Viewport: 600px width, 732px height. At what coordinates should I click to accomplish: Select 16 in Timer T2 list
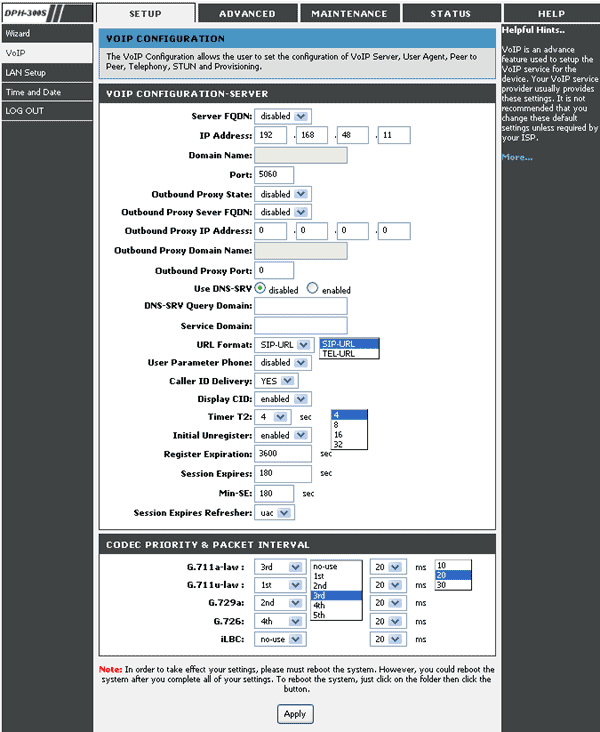[349, 435]
